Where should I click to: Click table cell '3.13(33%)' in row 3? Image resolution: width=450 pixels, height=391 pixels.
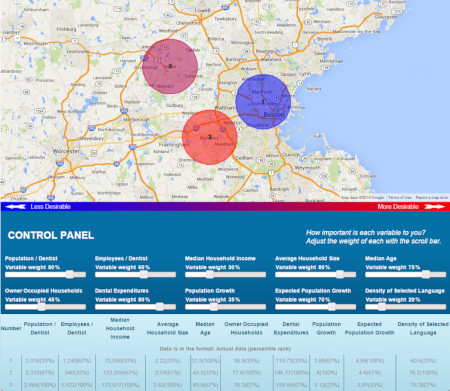[x=326, y=385]
